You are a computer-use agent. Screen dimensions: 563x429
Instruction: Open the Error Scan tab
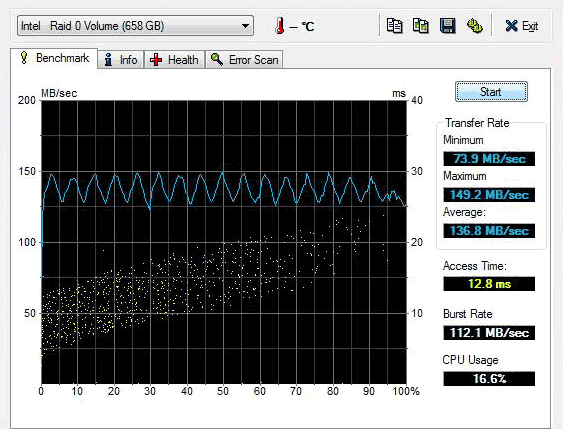point(245,60)
